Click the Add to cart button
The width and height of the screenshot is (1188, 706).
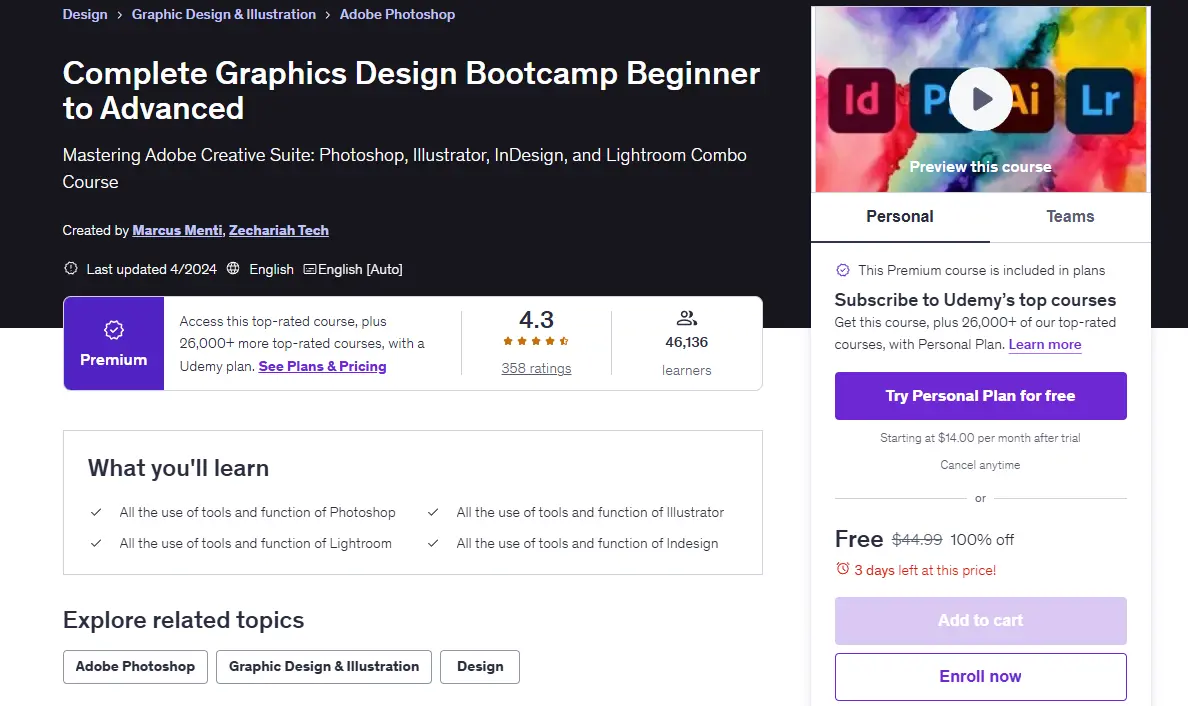pyautogui.click(x=980, y=620)
